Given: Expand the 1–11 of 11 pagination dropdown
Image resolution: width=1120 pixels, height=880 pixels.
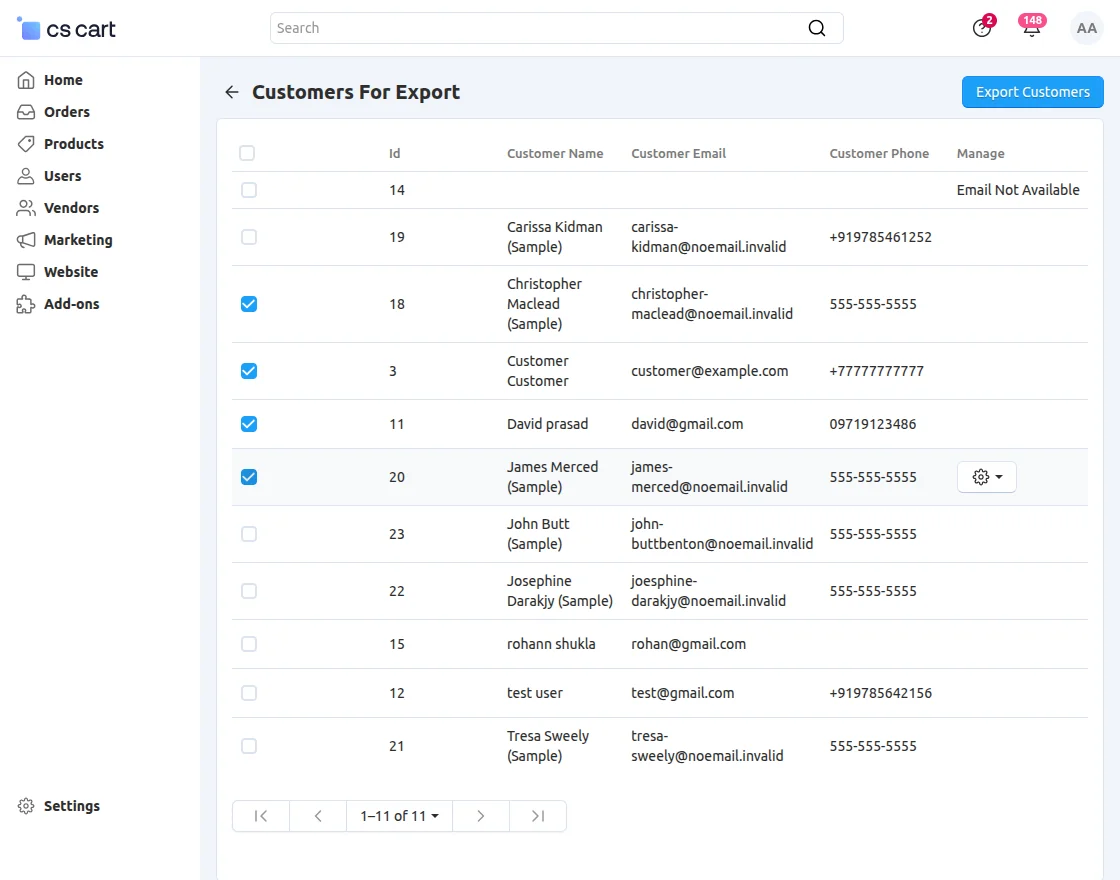Looking at the screenshot, I should pos(398,815).
